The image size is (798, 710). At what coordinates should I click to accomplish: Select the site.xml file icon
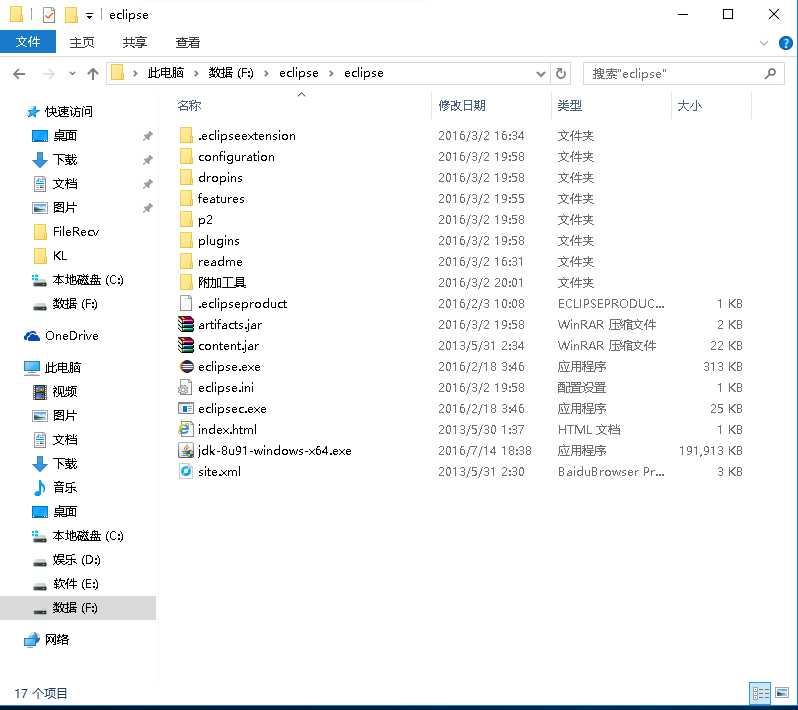(x=186, y=471)
